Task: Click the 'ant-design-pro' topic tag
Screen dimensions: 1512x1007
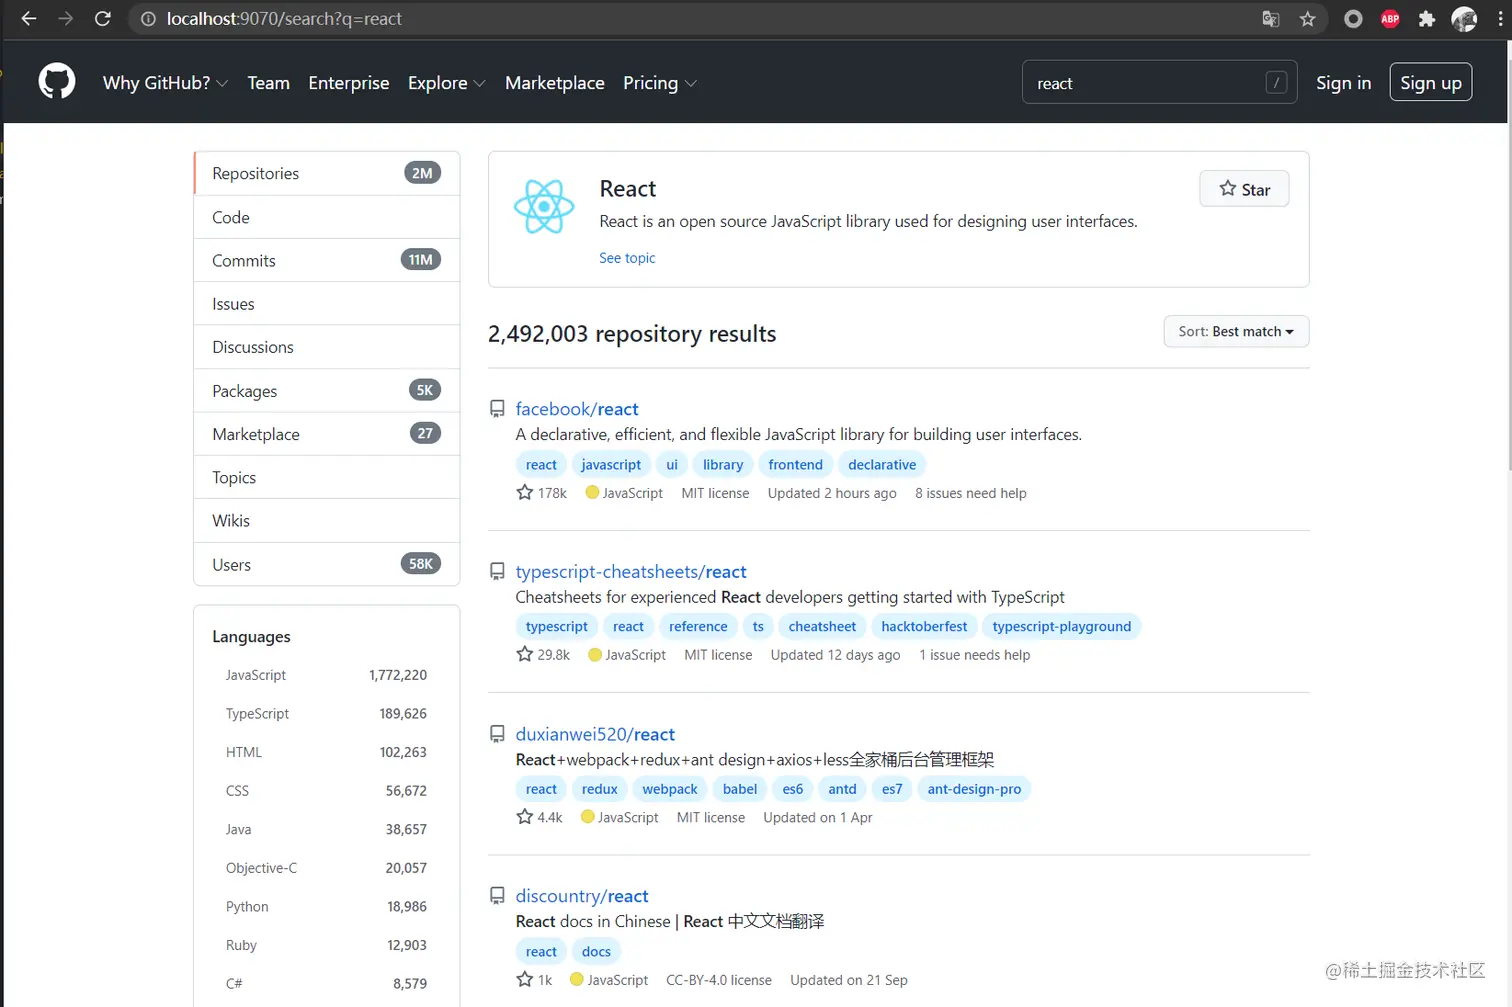Action: tap(974, 789)
